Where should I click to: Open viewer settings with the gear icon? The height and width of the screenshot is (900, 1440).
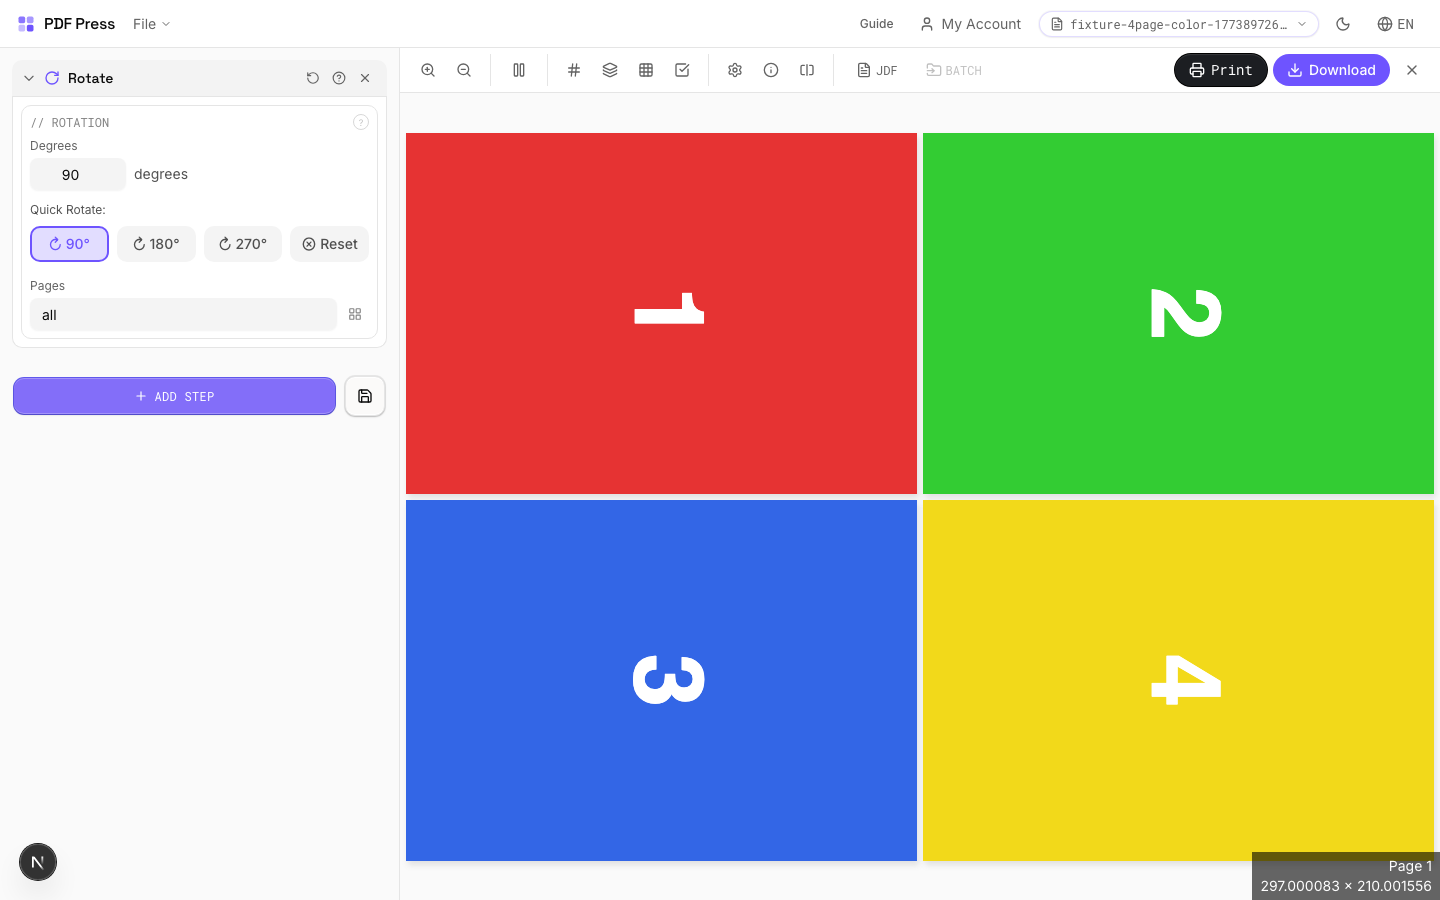(x=735, y=70)
